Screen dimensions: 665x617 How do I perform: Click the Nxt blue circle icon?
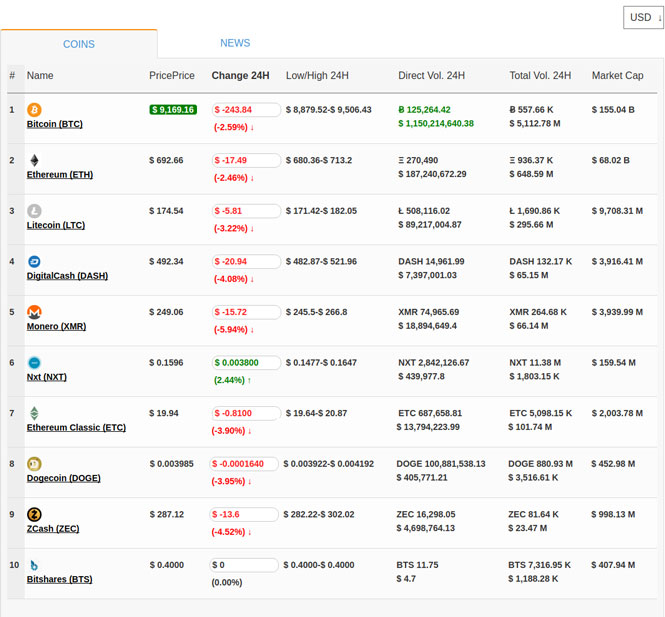(x=34, y=363)
